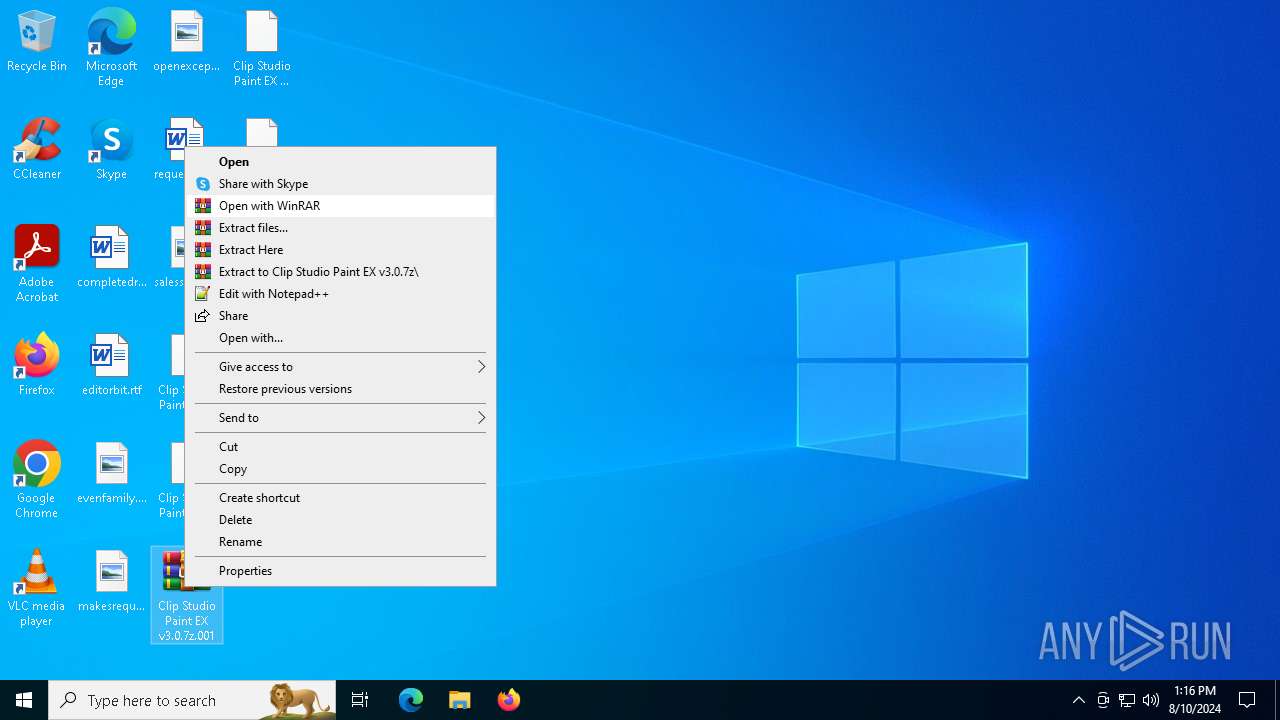Image resolution: width=1280 pixels, height=720 pixels.
Task: Expand the Give access to submenu
Action: [340, 367]
